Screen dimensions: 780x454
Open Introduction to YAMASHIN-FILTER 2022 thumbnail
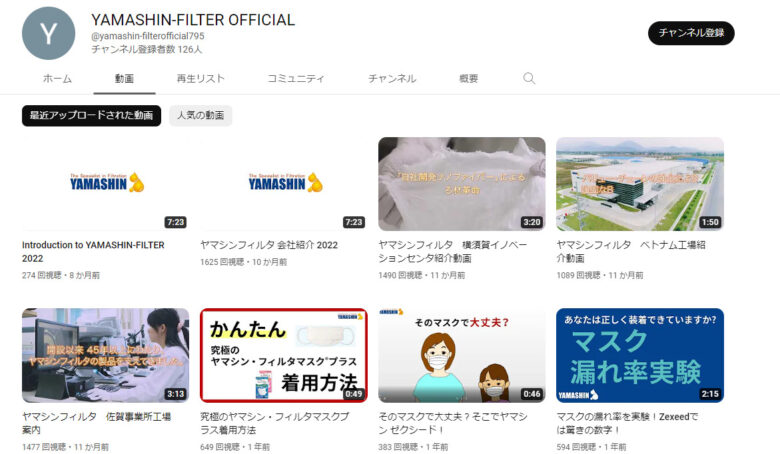[105, 184]
